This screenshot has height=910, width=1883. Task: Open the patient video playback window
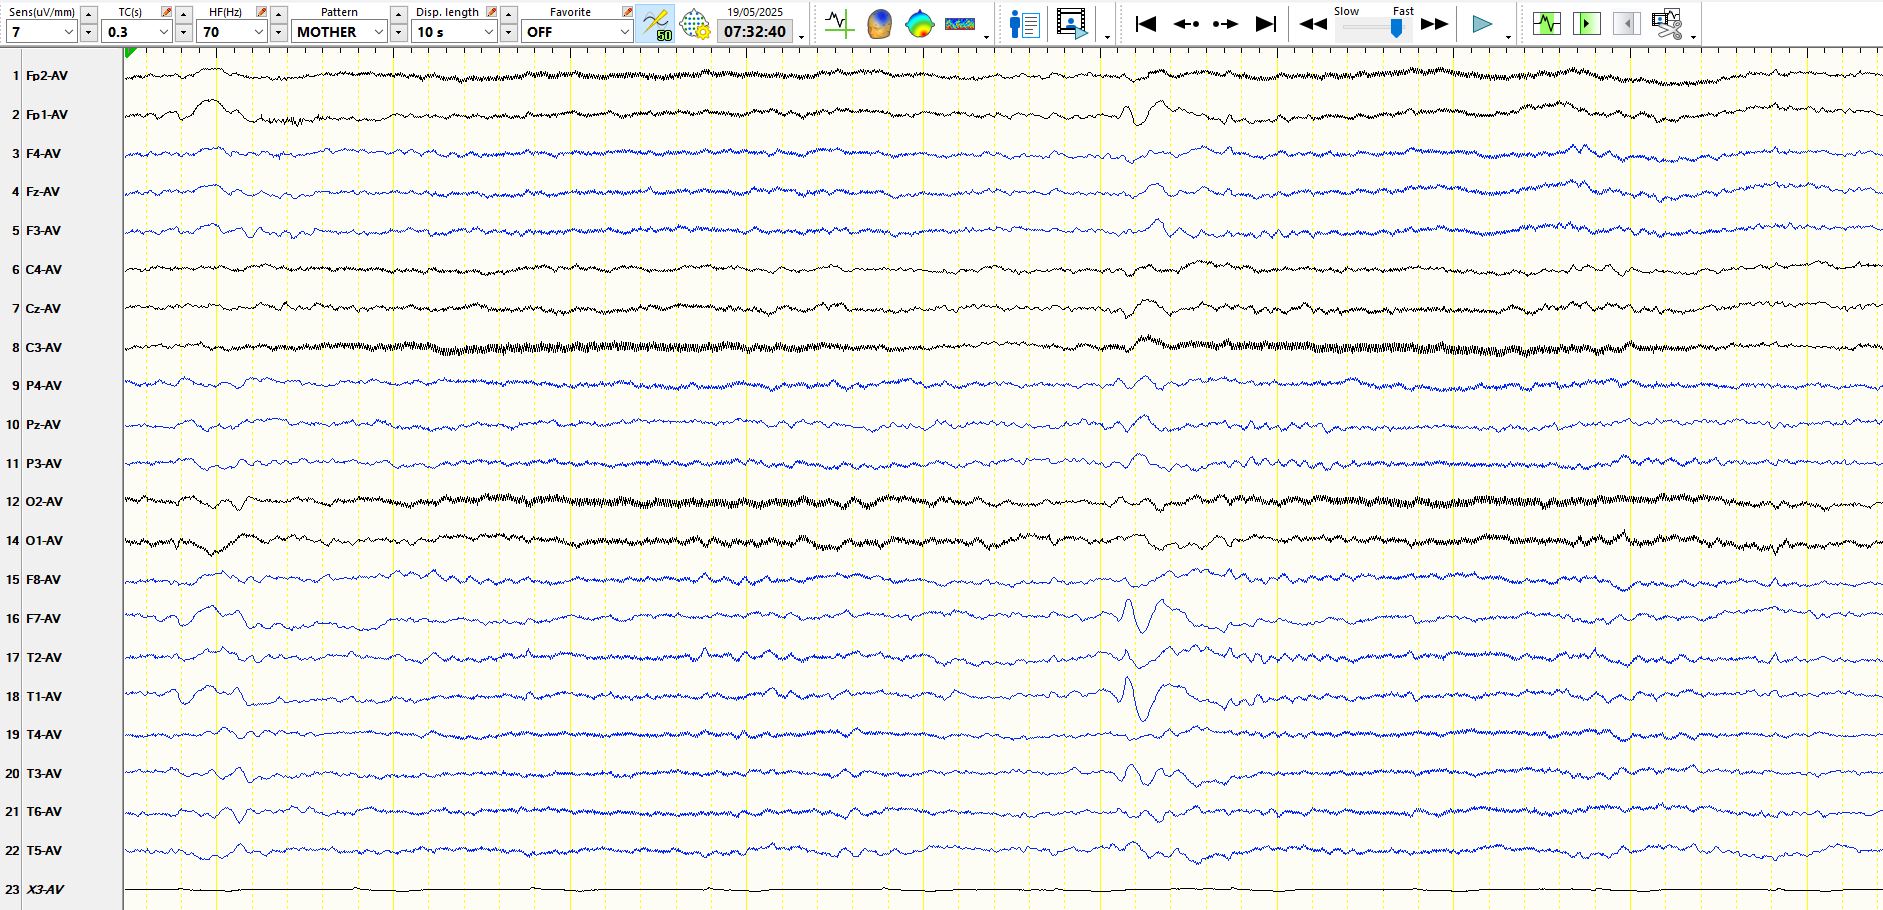pyautogui.click(x=1071, y=24)
